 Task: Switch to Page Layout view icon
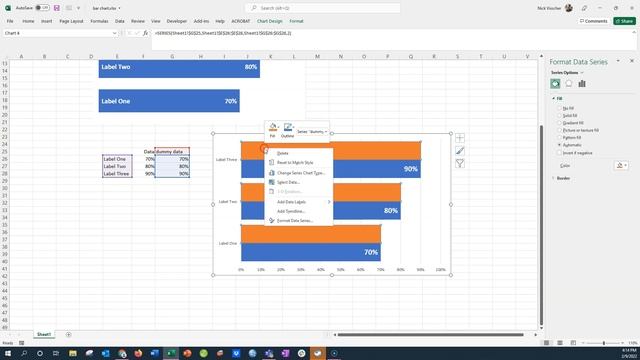click(560, 343)
